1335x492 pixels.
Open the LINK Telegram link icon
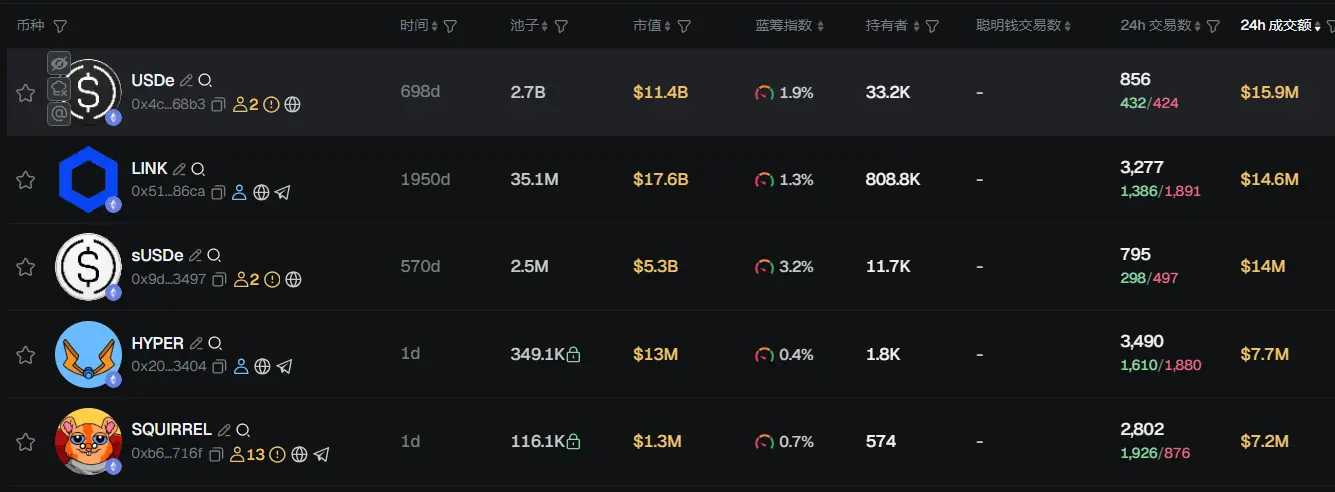pyautogui.click(x=283, y=192)
